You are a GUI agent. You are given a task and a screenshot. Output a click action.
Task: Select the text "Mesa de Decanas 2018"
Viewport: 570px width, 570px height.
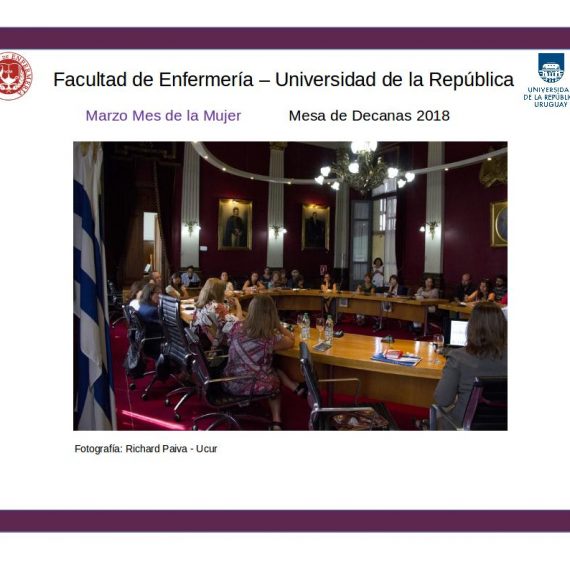click(369, 116)
